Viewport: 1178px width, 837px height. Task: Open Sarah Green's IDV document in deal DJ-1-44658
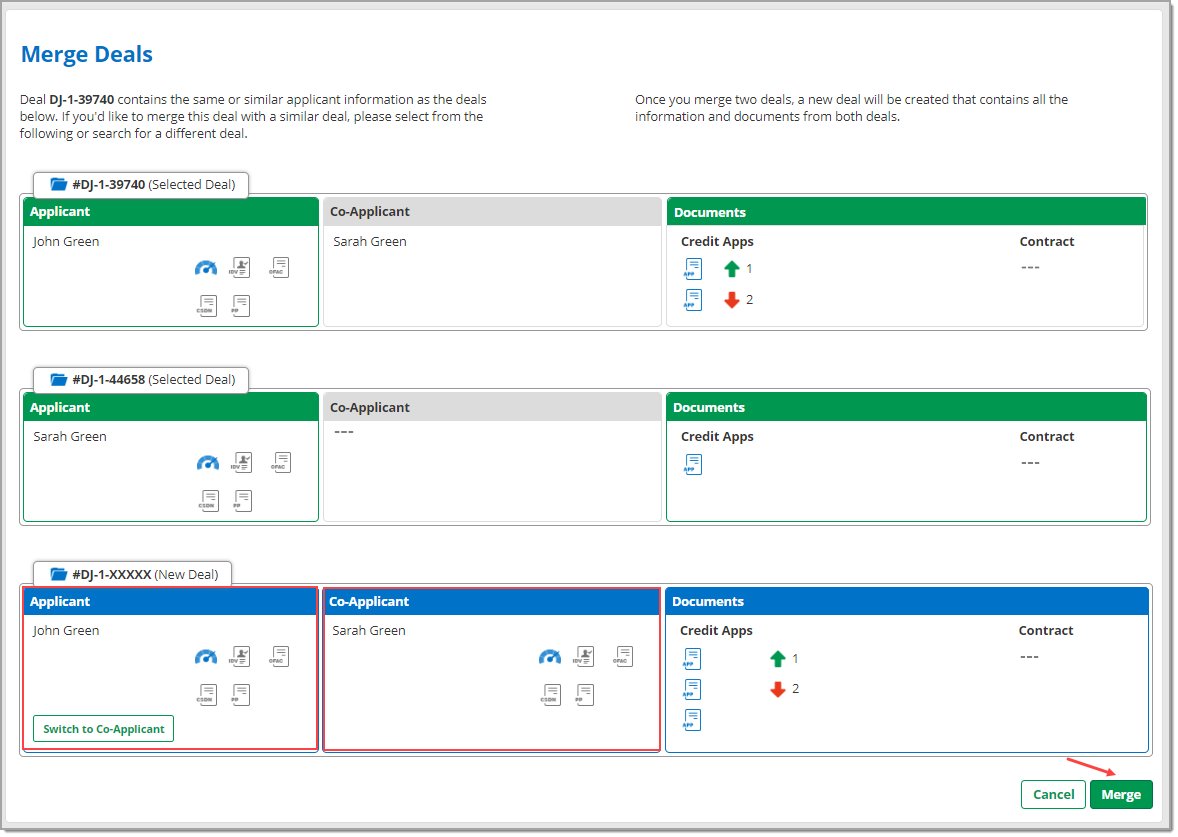tap(242, 462)
